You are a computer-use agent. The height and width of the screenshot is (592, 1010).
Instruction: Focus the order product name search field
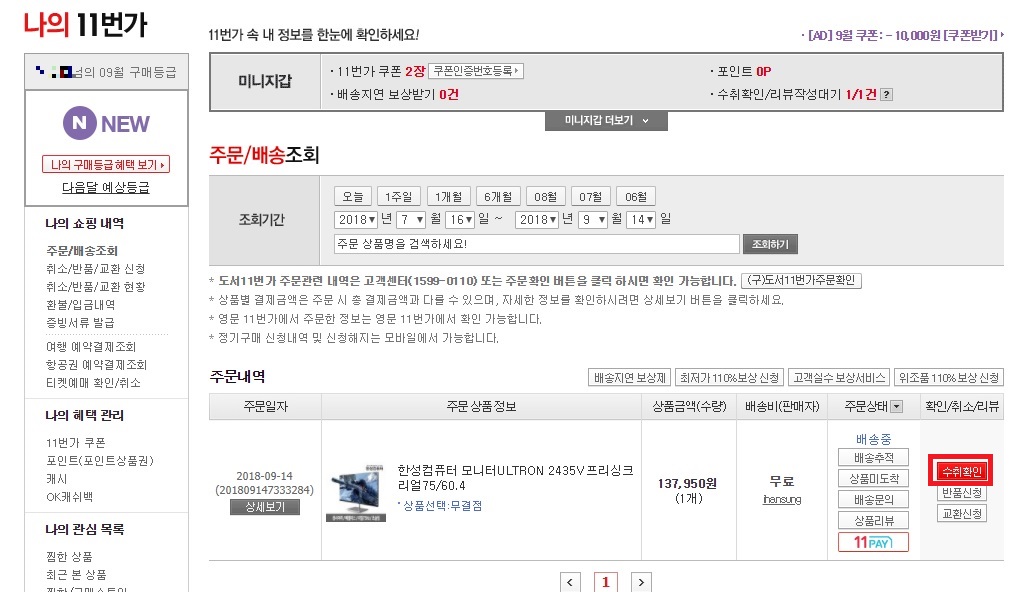coord(537,244)
